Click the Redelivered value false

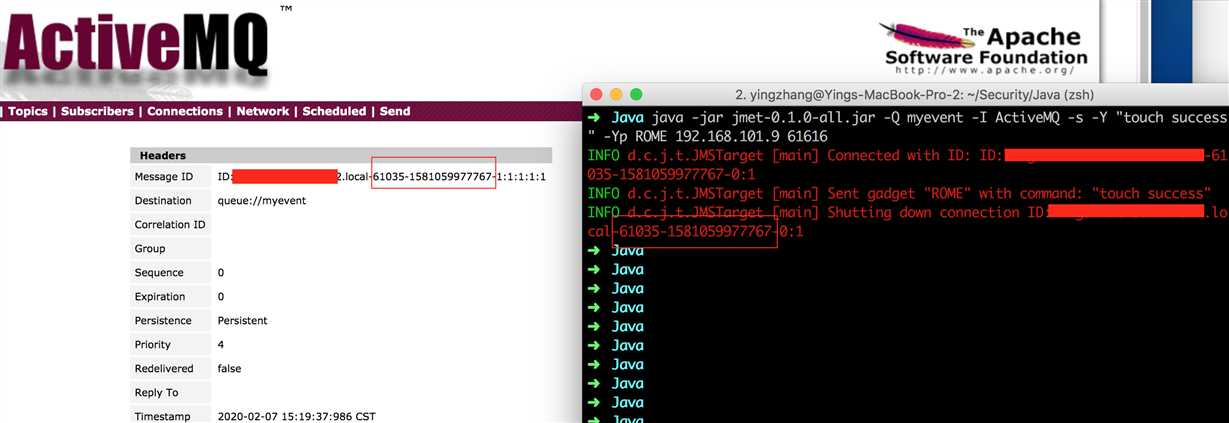point(230,369)
